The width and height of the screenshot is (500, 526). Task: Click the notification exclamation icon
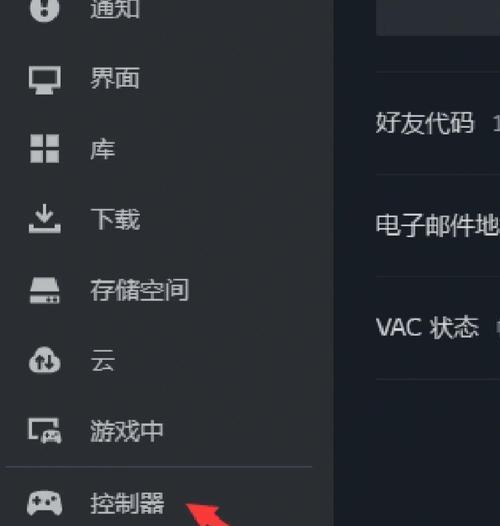(x=44, y=8)
